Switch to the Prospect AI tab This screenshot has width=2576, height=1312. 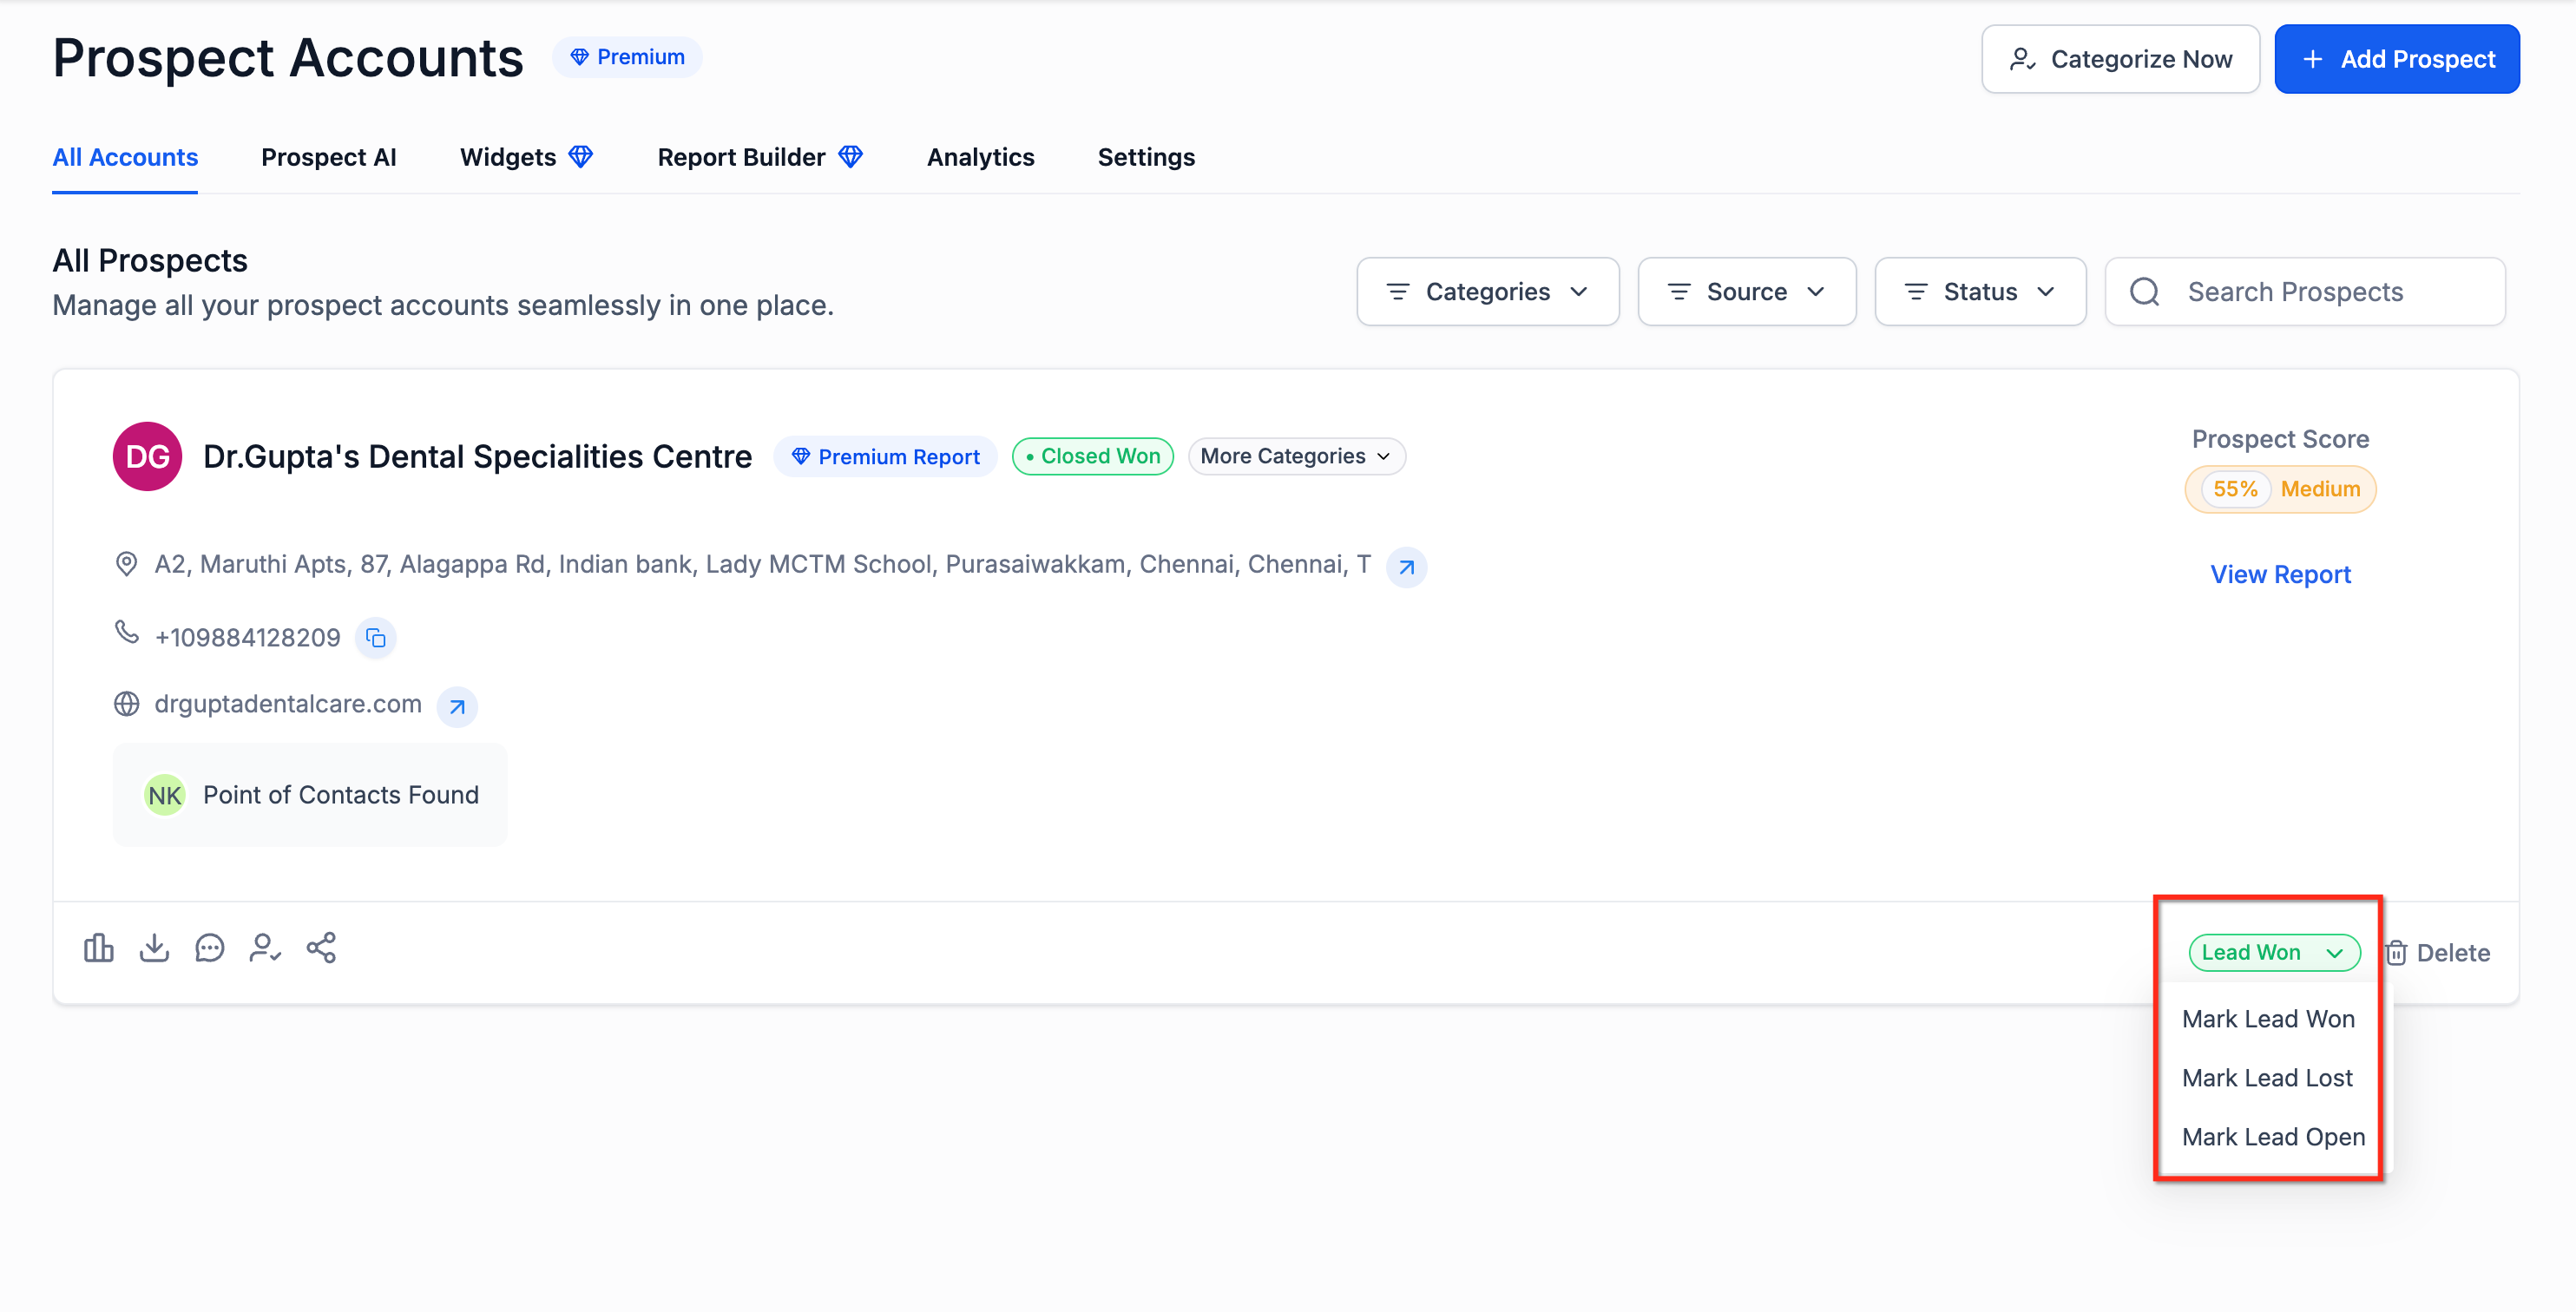[328, 157]
